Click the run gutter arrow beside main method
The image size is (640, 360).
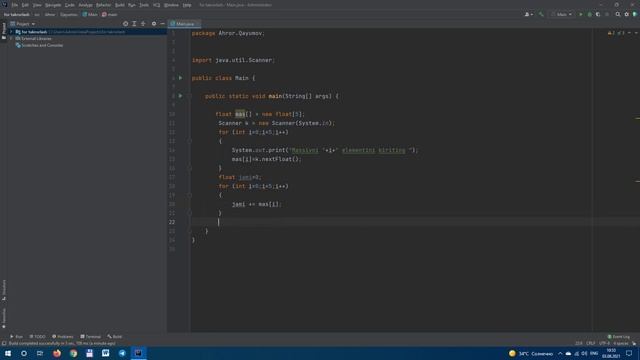[x=180, y=96]
